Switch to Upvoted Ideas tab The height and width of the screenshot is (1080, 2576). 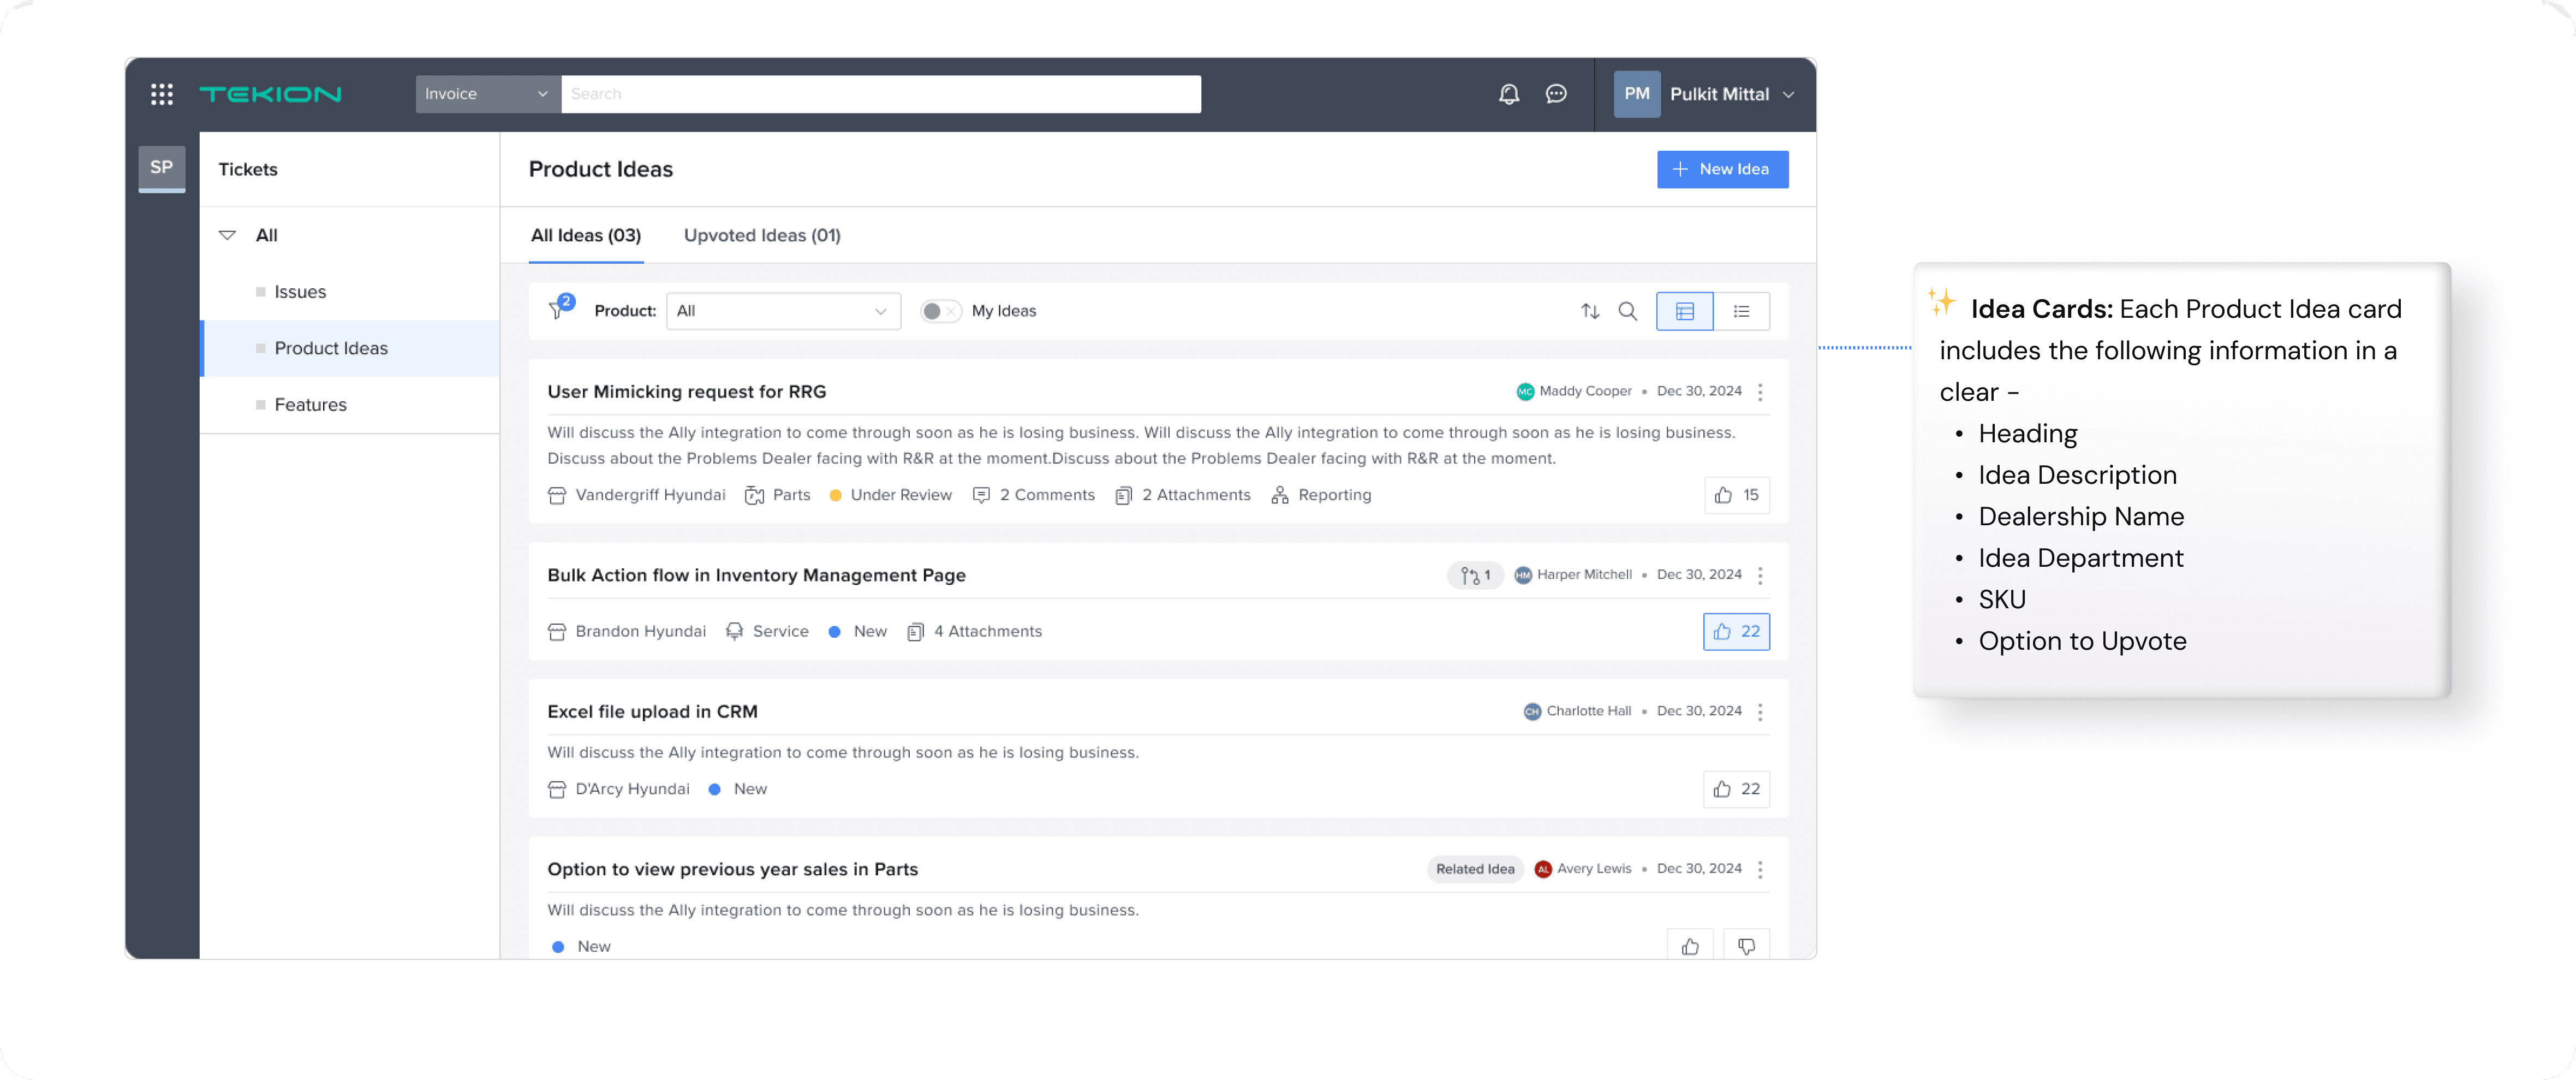[x=762, y=235]
